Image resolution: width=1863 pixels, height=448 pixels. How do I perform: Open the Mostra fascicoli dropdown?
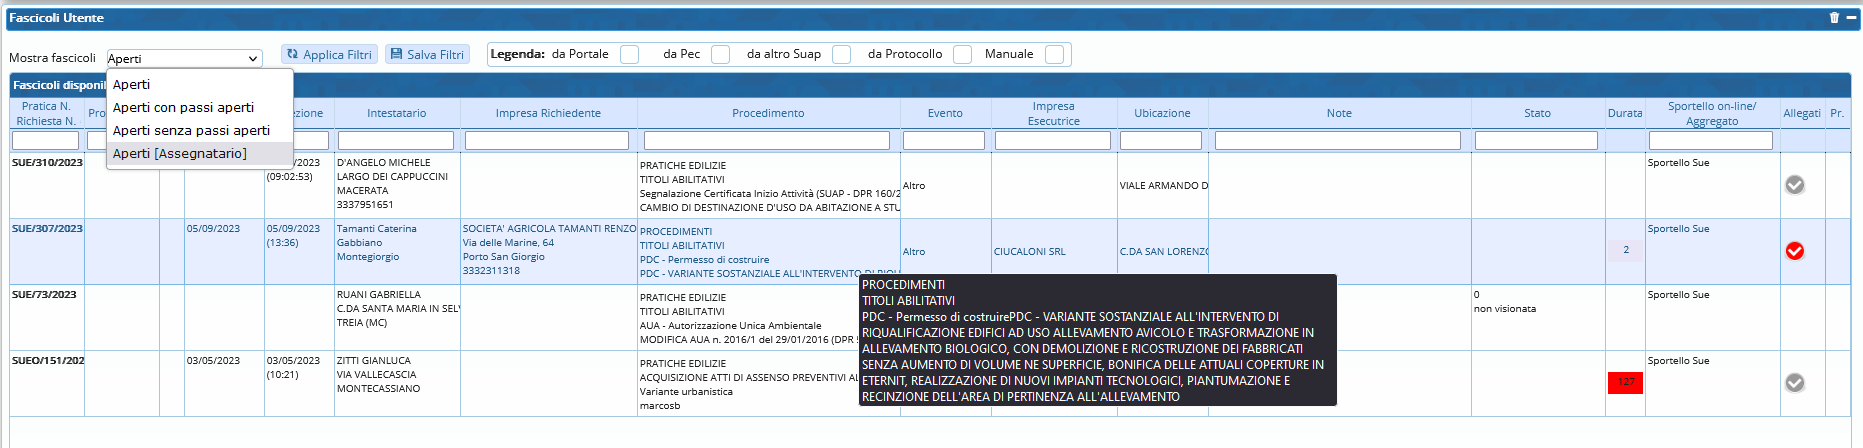tap(184, 59)
